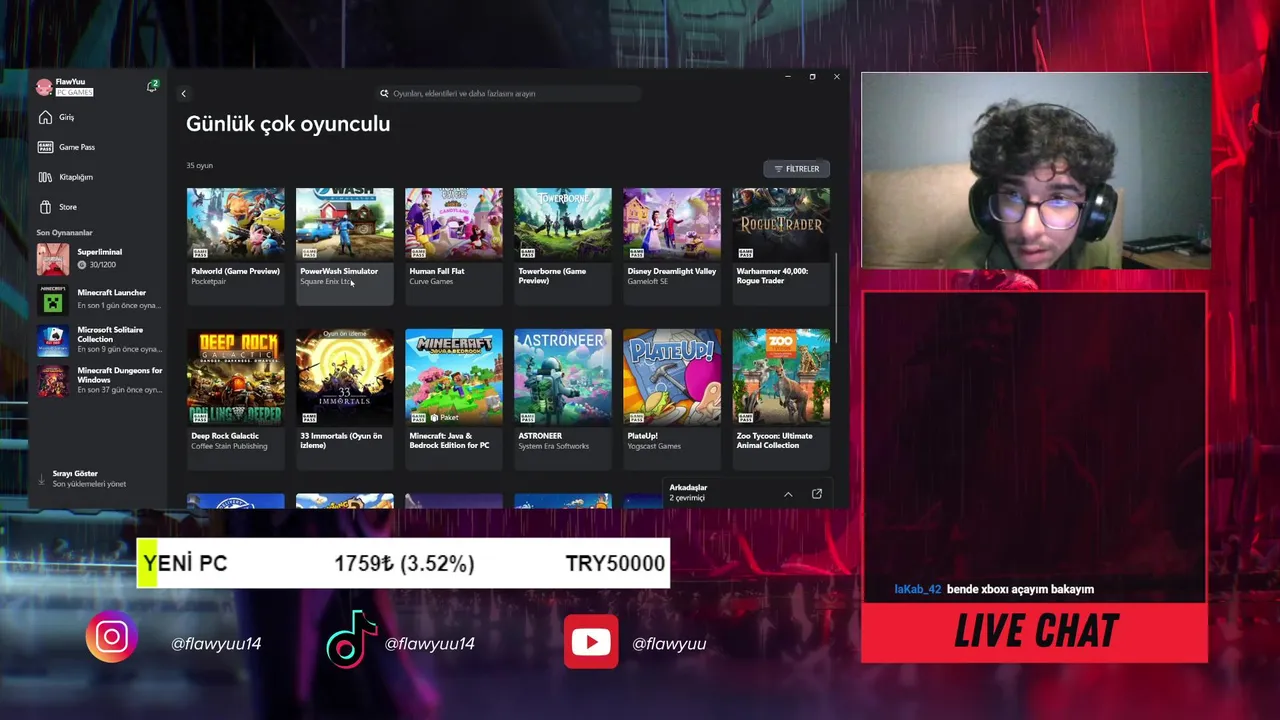This screenshot has height=720, width=1280.
Task: Open the Game Pass sidebar icon
Action: tap(45, 147)
